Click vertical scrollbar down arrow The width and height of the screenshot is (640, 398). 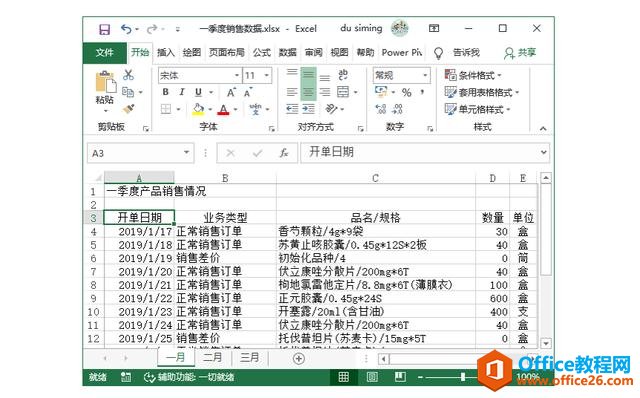[546, 343]
